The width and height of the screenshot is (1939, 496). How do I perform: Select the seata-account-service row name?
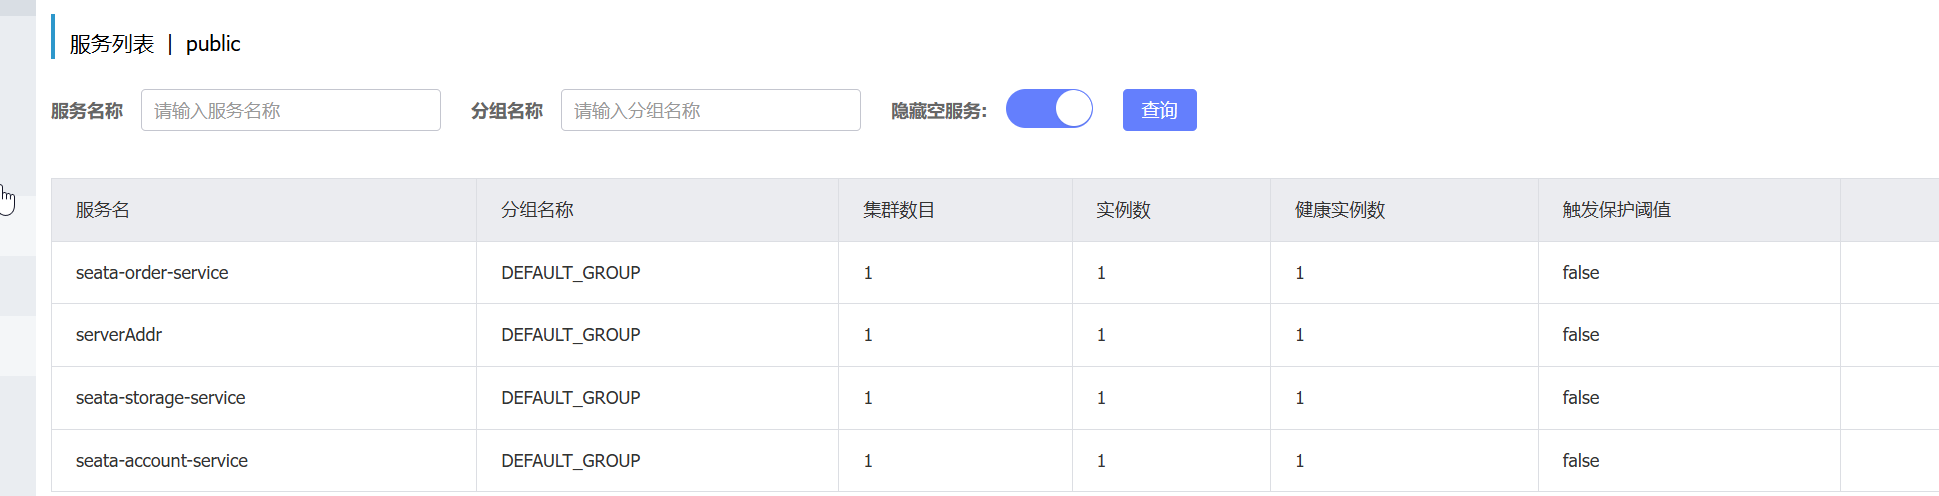point(162,461)
